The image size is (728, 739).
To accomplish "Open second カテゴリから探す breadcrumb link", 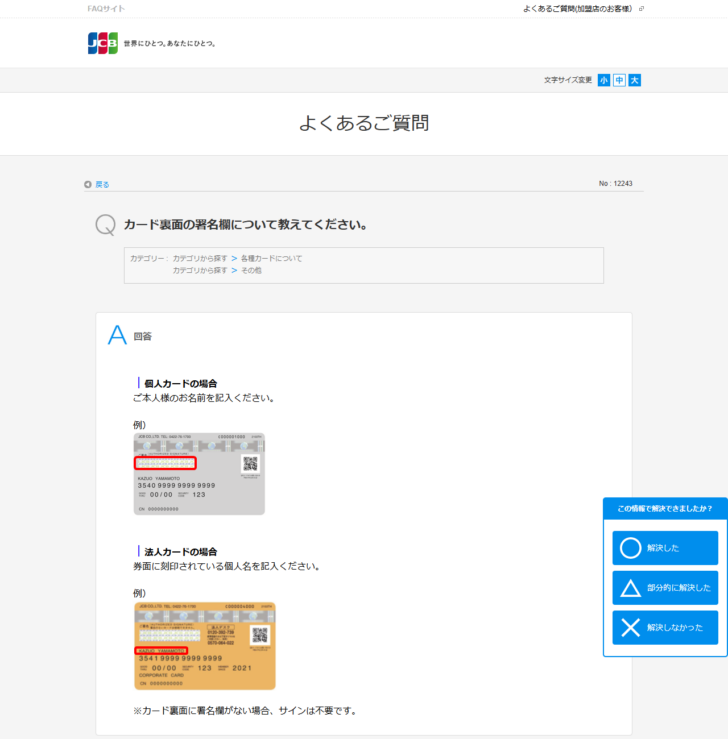I will coord(200,270).
